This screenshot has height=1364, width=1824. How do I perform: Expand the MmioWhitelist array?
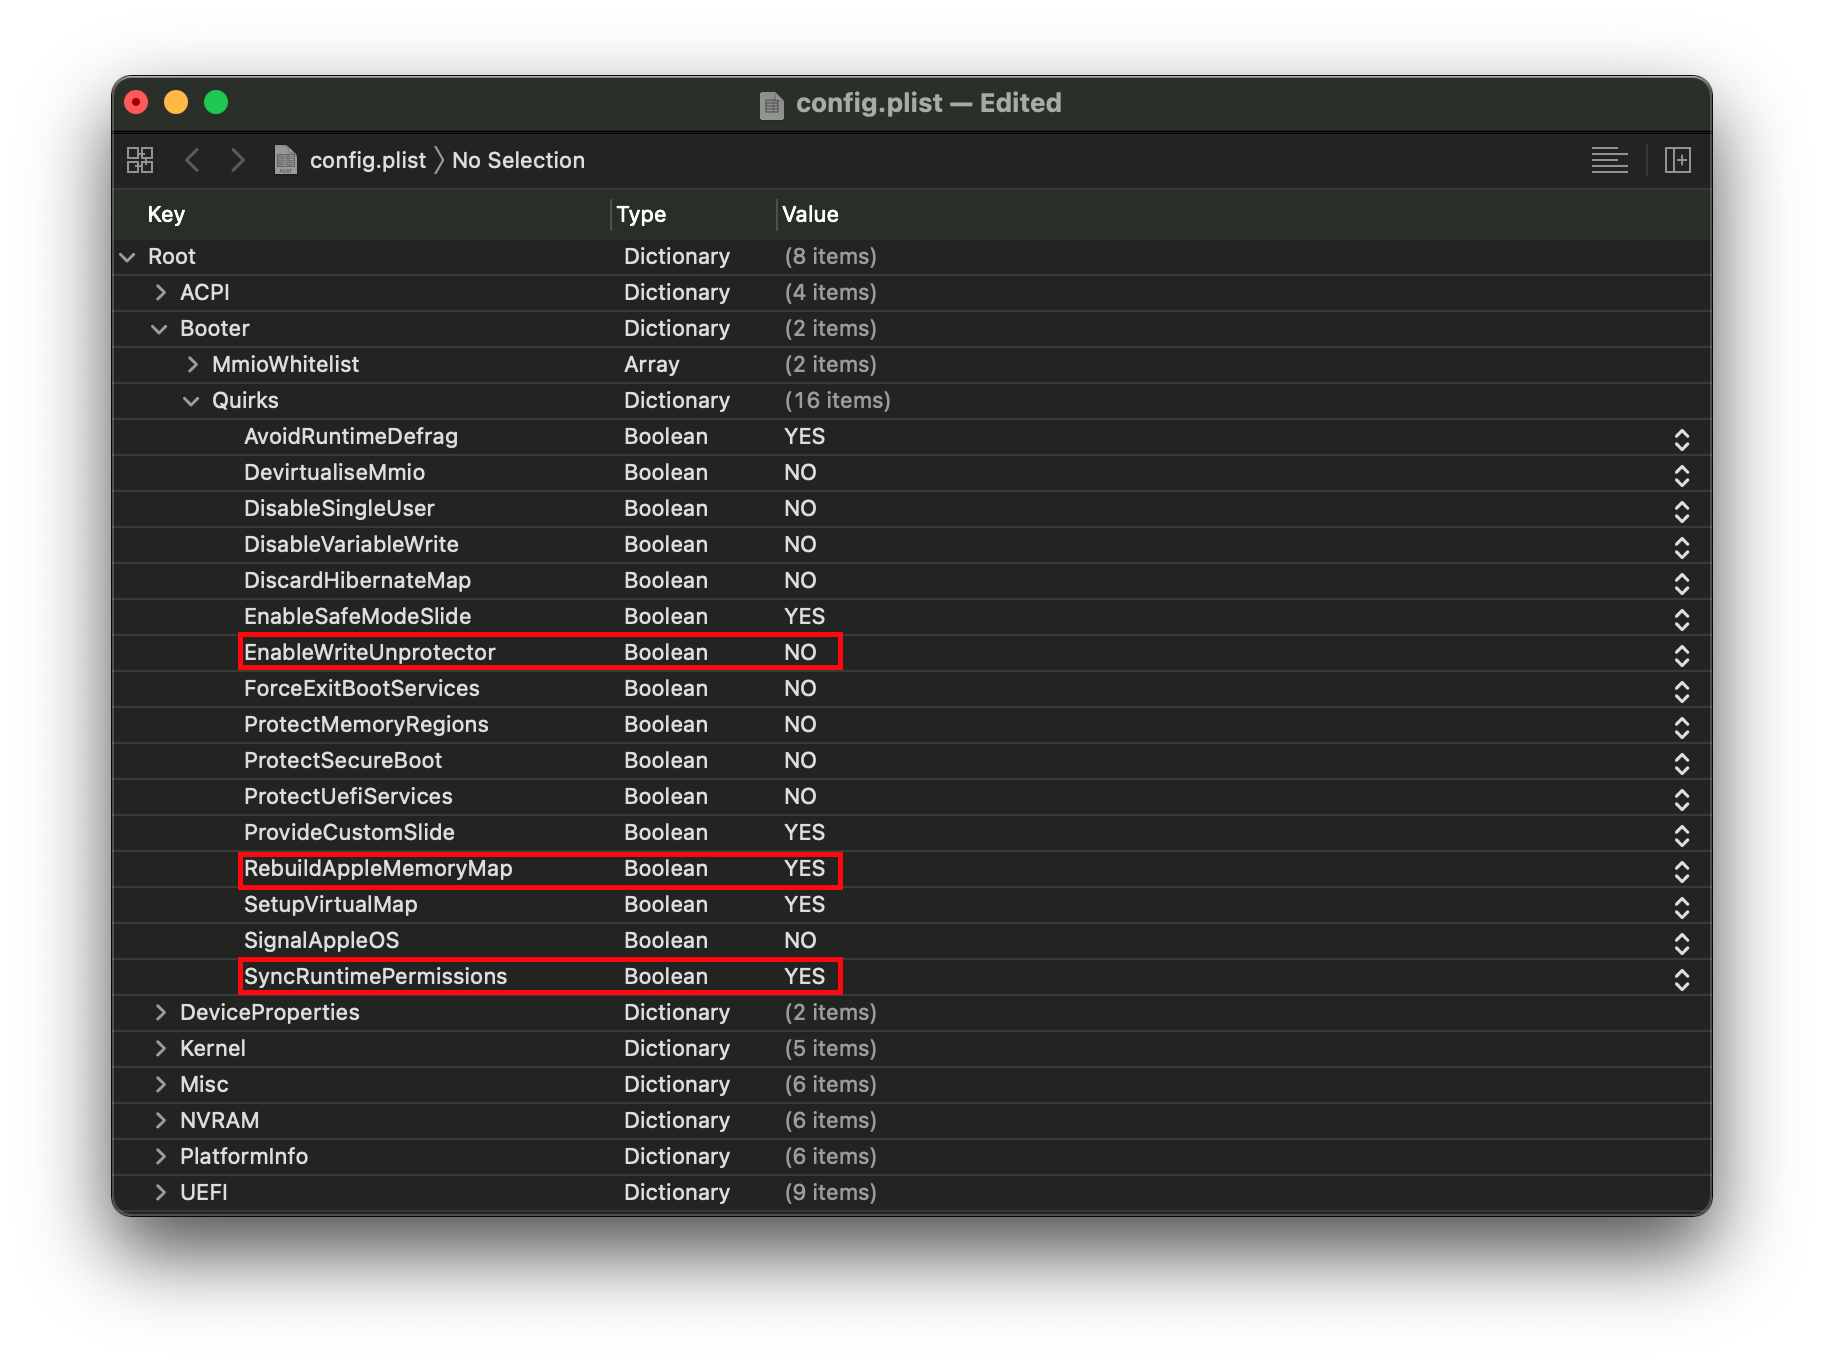pyautogui.click(x=192, y=364)
